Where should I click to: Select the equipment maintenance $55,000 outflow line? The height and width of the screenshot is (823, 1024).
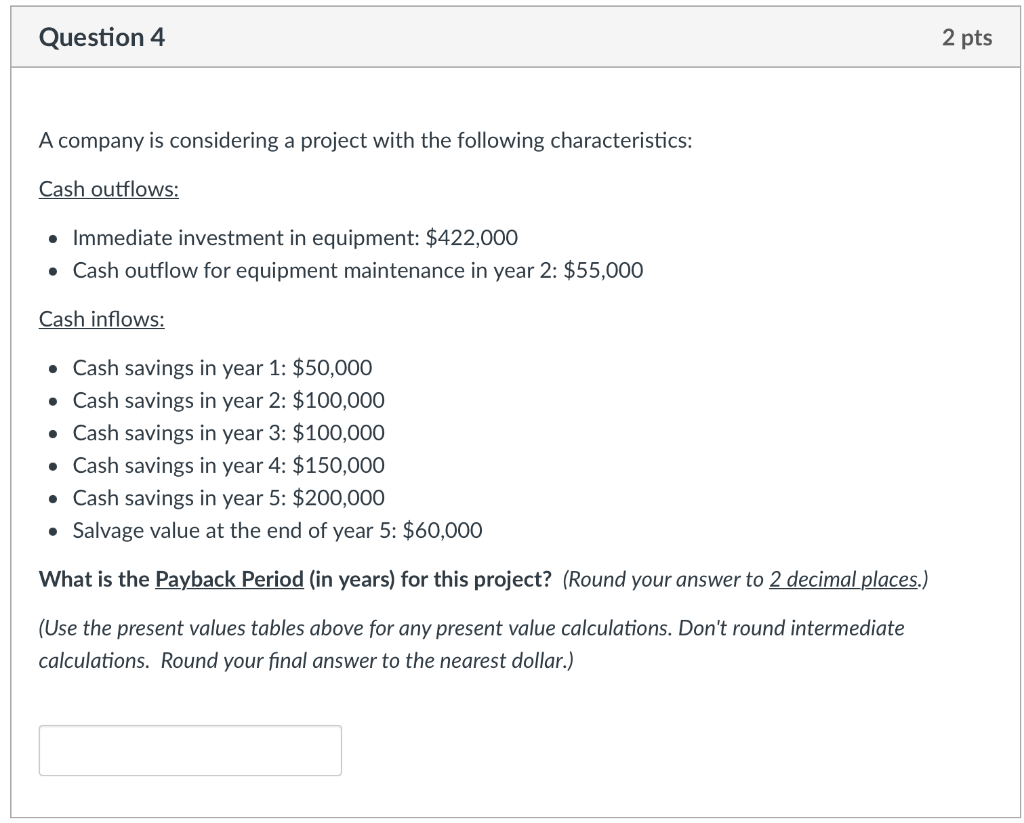click(x=358, y=270)
